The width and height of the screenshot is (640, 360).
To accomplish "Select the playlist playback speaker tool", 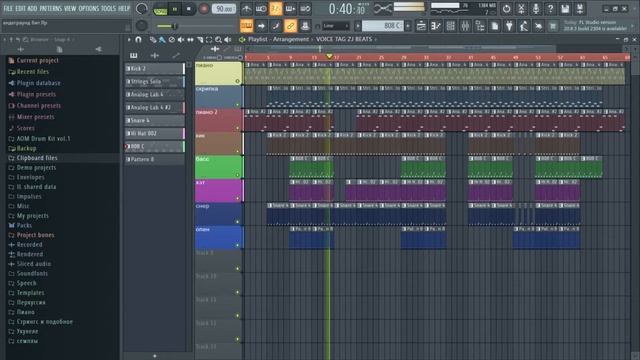I will (x=228, y=40).
